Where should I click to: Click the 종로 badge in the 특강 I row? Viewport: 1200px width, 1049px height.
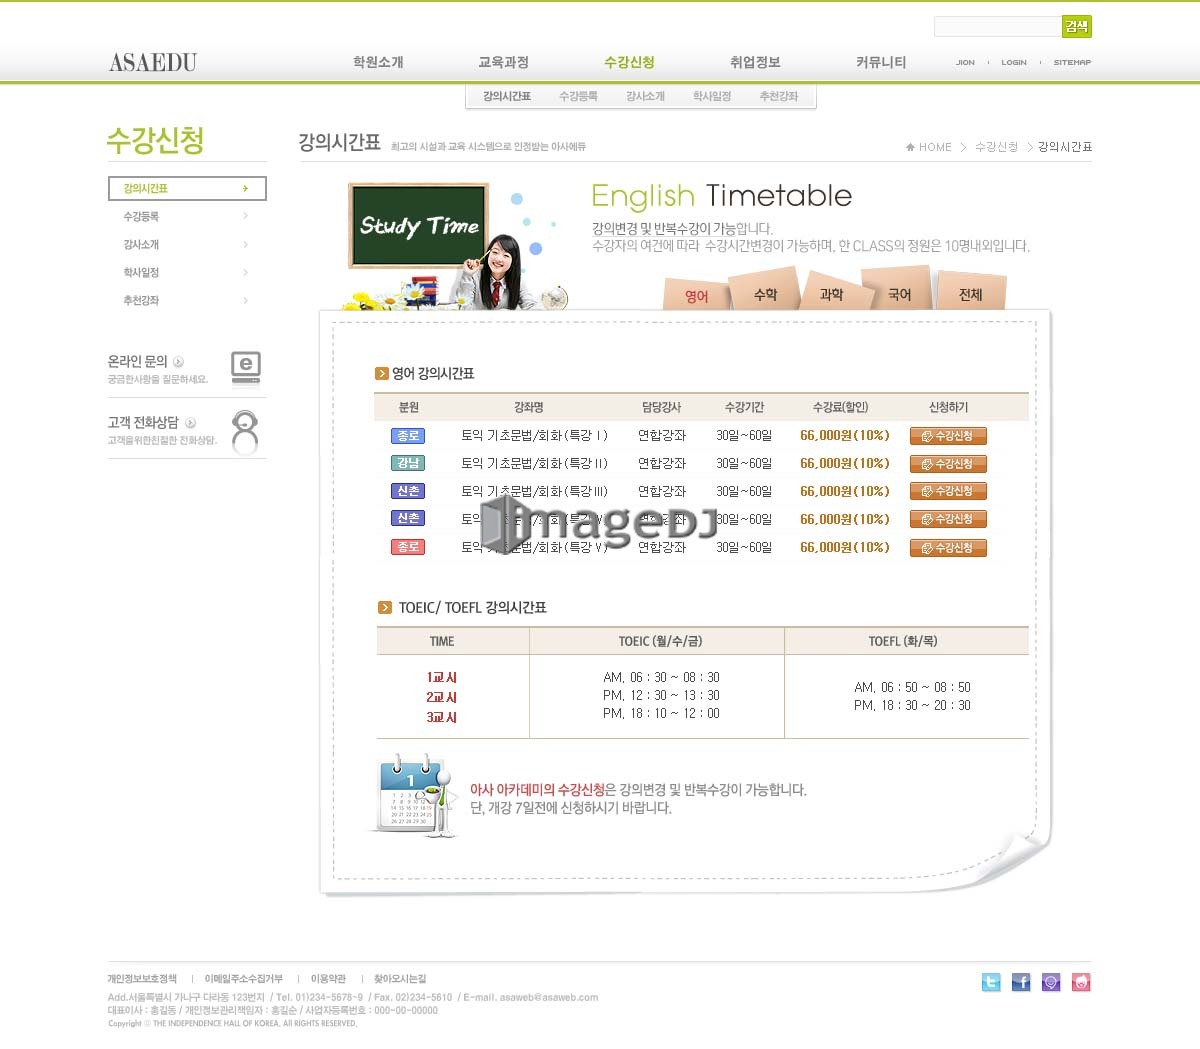[x=408, y=436]
